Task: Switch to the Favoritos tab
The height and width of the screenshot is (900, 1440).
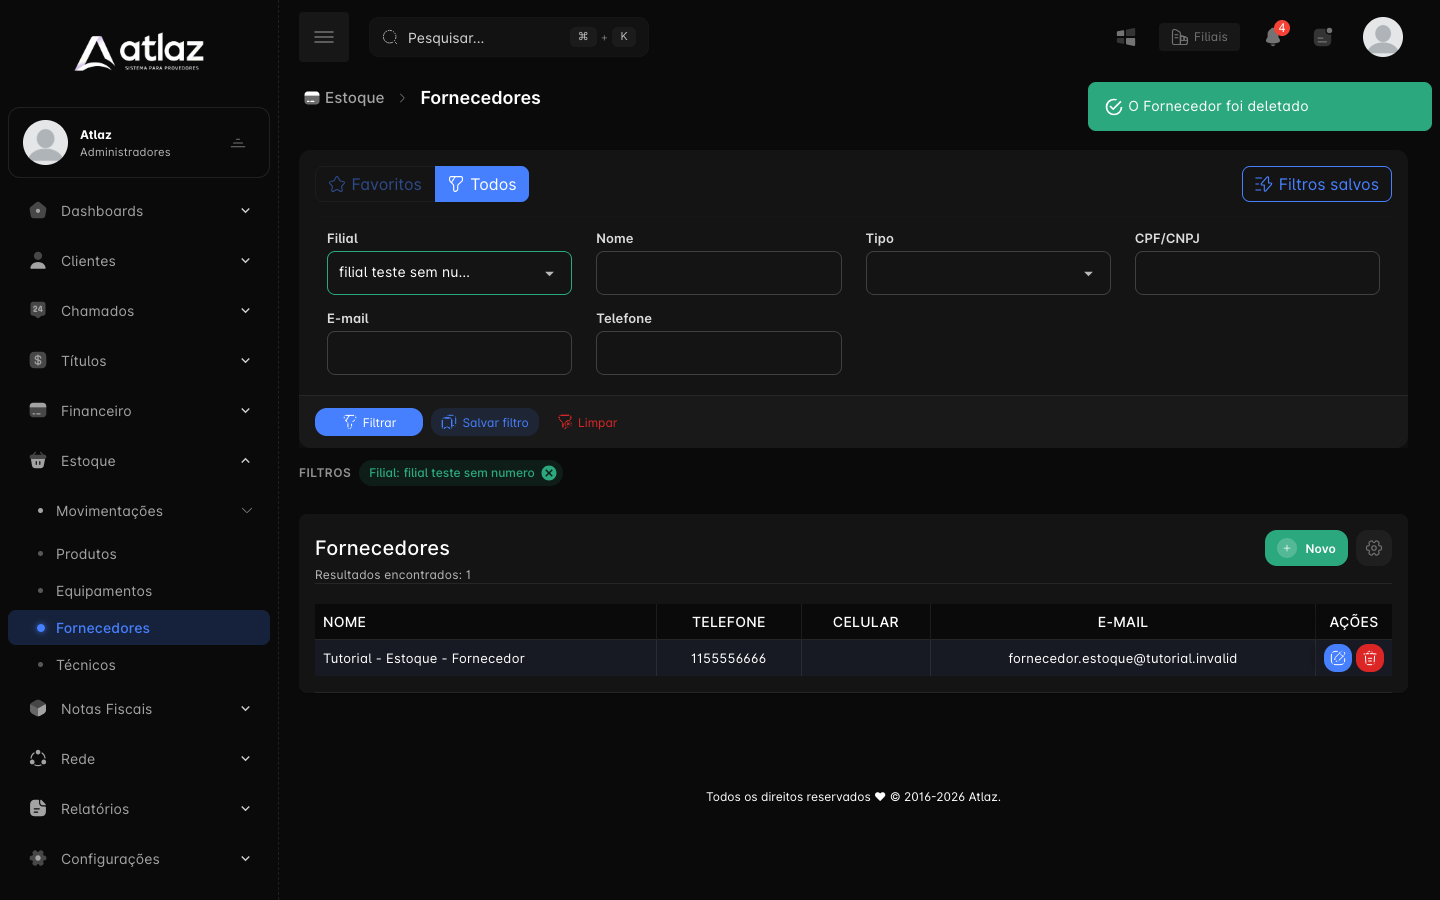Action: coord(375,184)
